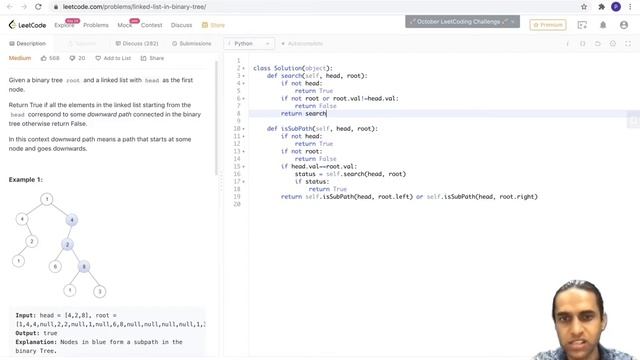Collapse the fold arrow on line 15

click(244, 167)
